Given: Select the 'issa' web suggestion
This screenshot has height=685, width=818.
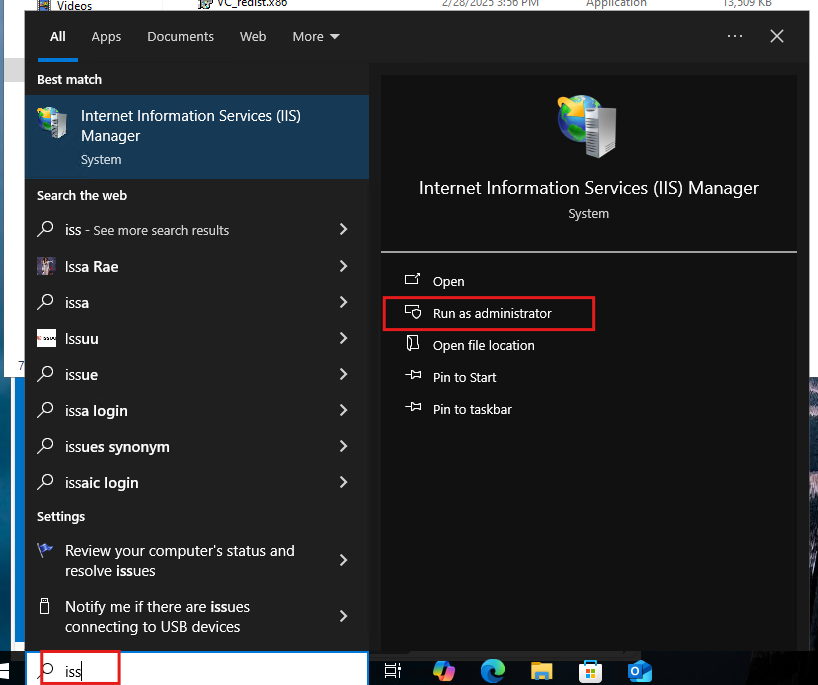Looking at the screenshot, I should 197,303.
